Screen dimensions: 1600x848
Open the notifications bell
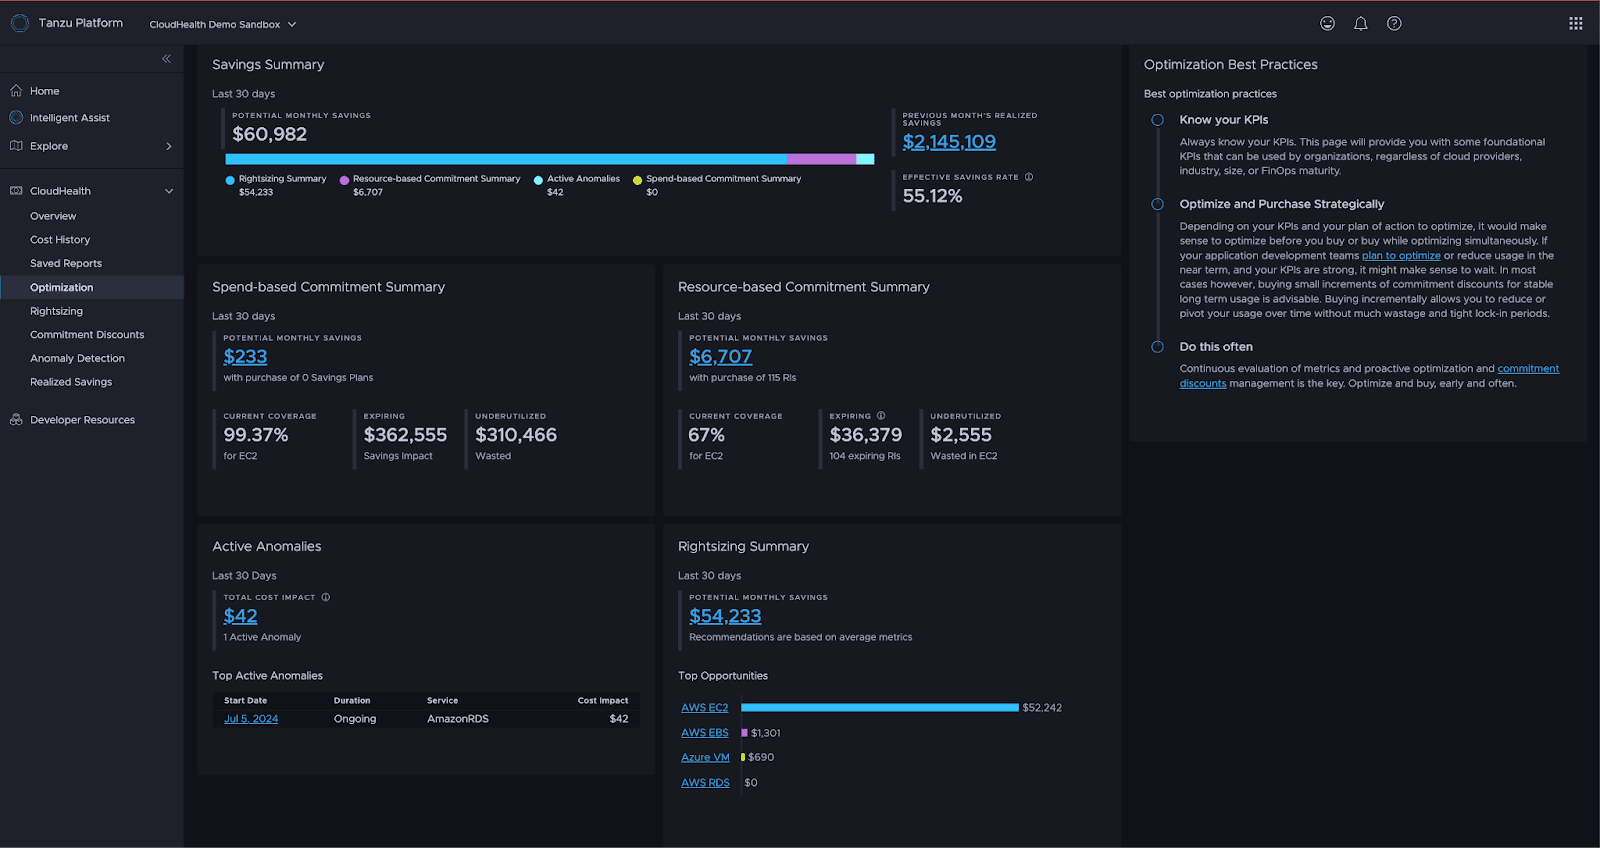[x=1360, y=24]
